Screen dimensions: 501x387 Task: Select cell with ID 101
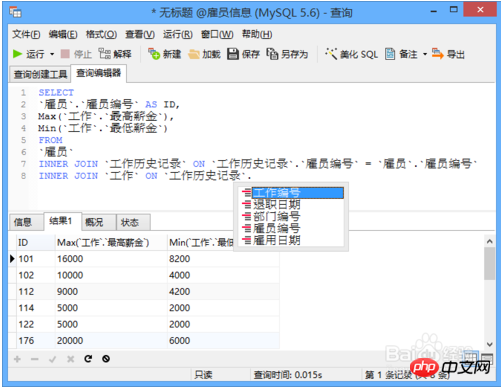pos(35,259)
